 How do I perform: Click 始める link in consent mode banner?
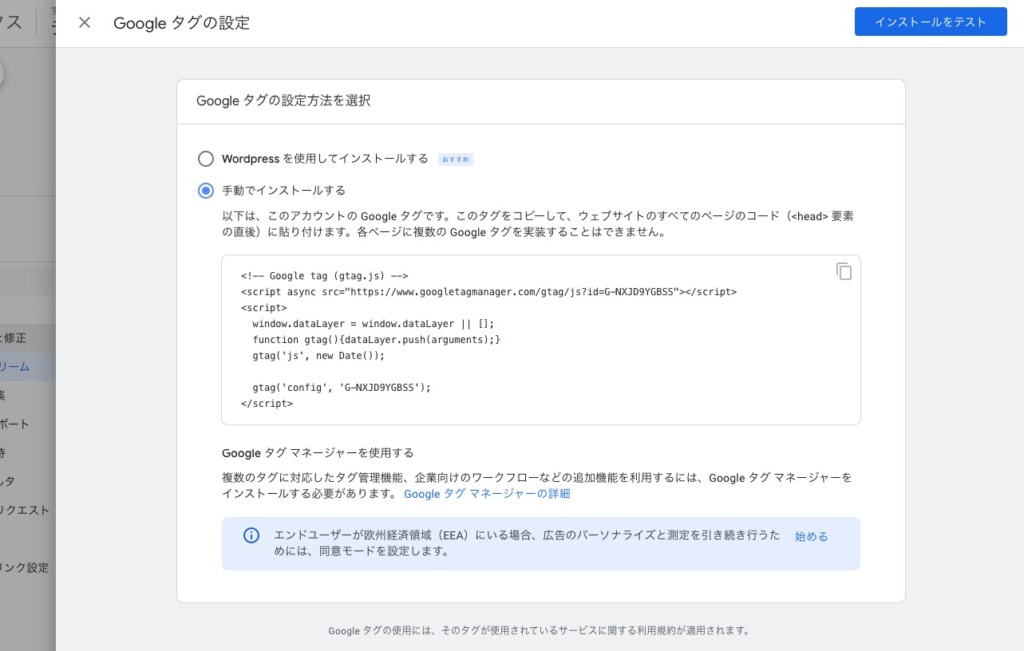point(811,536)
